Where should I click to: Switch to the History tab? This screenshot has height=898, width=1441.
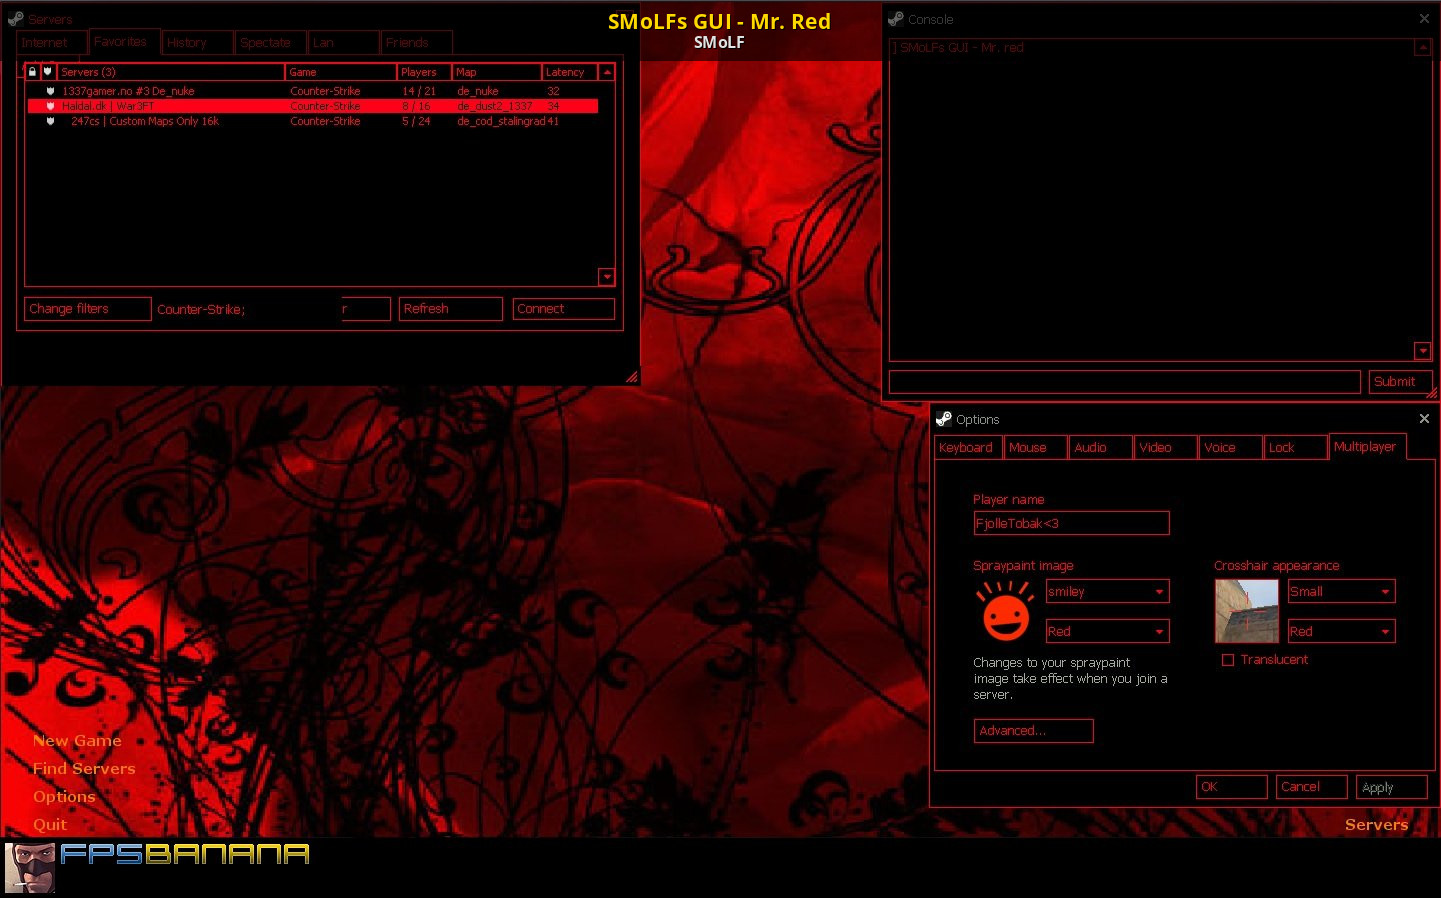(197, 43)
